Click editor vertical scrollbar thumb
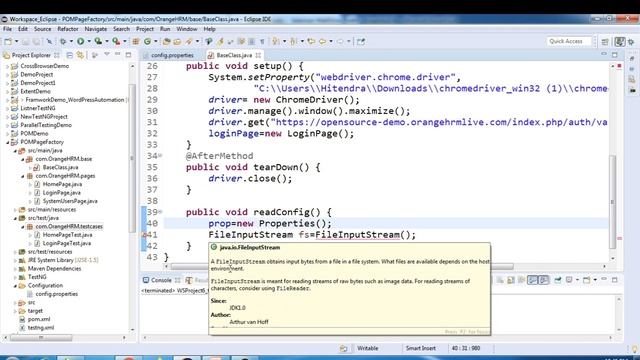 tap(612, 201)
